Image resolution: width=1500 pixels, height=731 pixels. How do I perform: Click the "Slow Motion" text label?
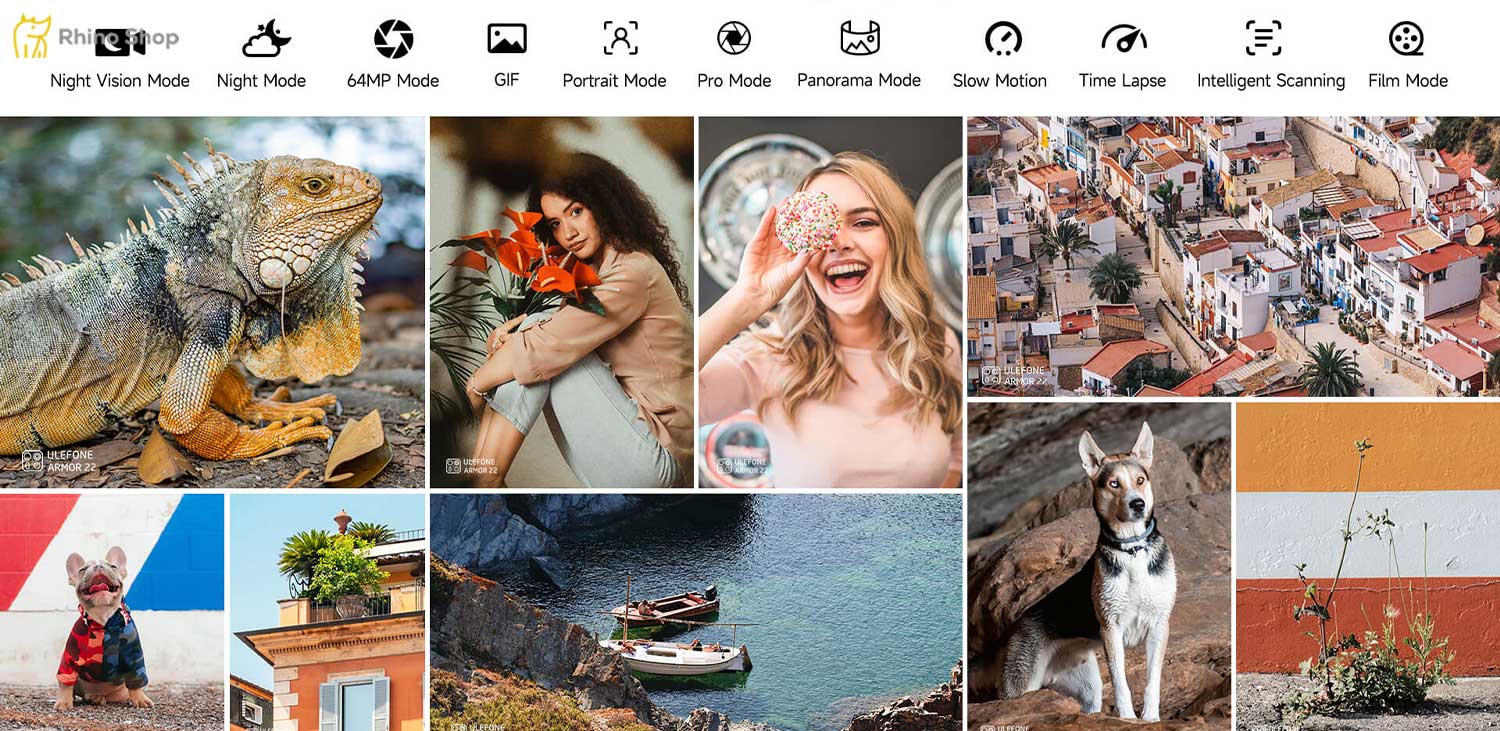1000,81
